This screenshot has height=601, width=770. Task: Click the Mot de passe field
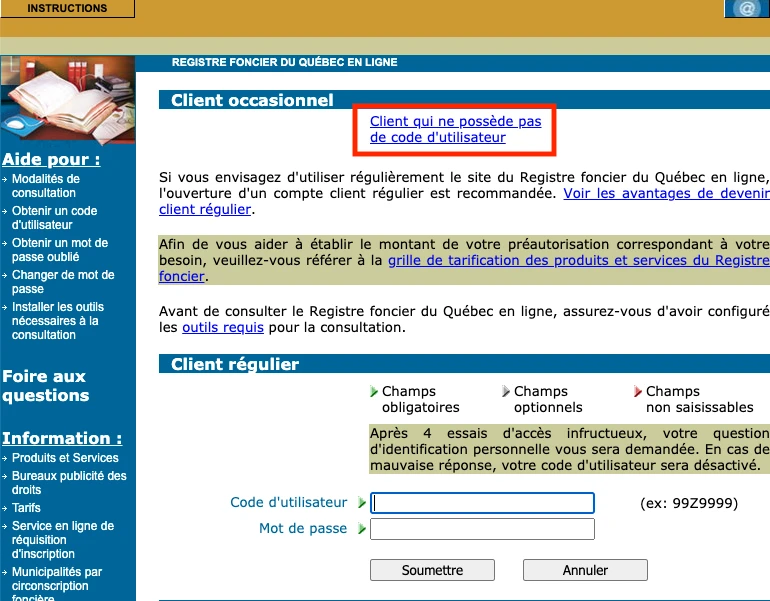coord(482,529)
